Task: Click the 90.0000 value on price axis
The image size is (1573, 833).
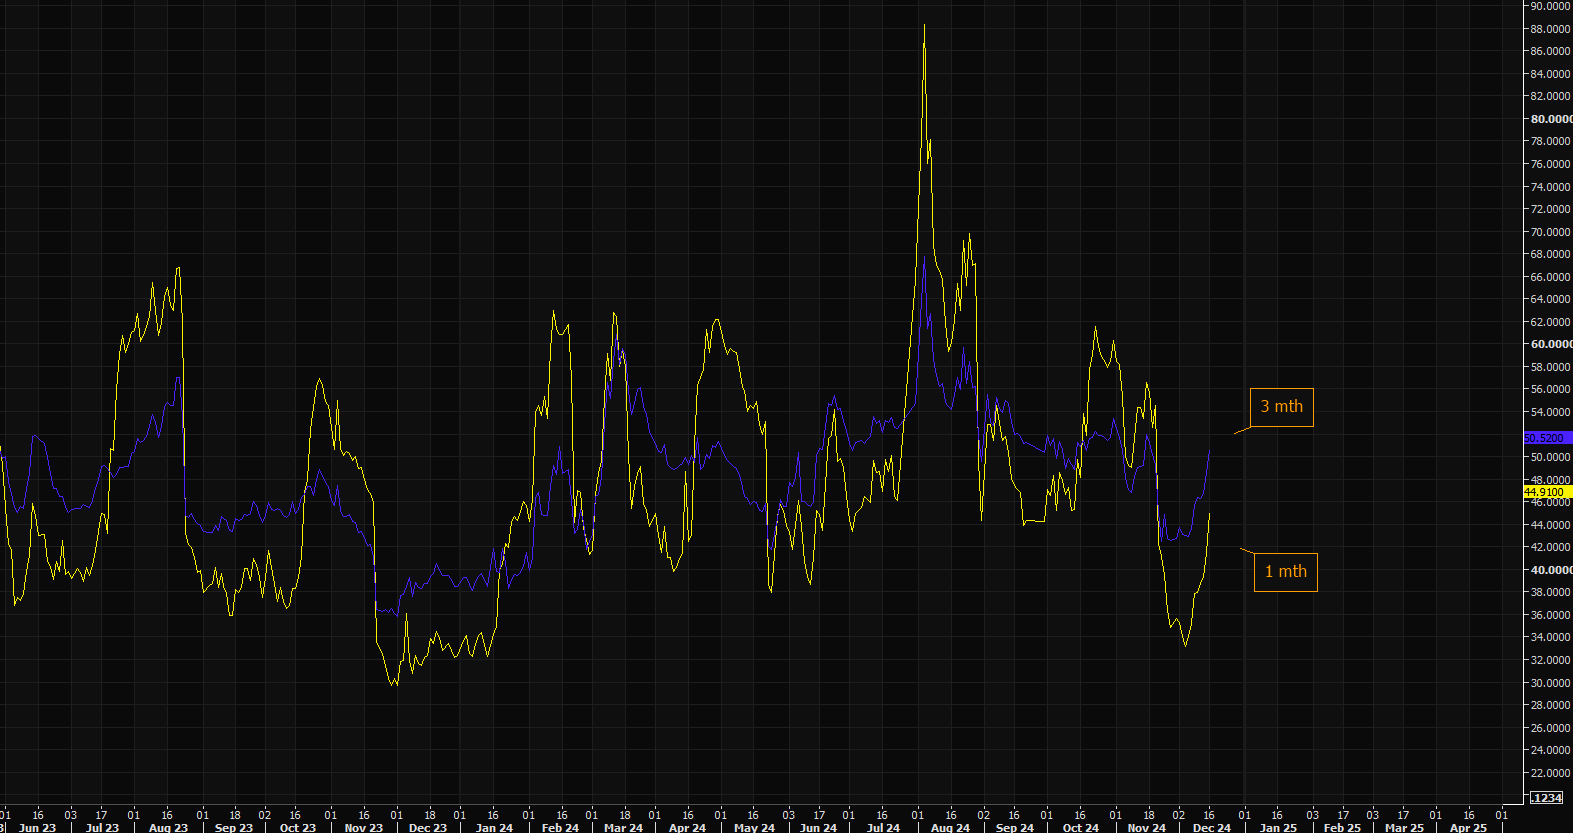Action: pyautogui.click(x=1550, y=6)
